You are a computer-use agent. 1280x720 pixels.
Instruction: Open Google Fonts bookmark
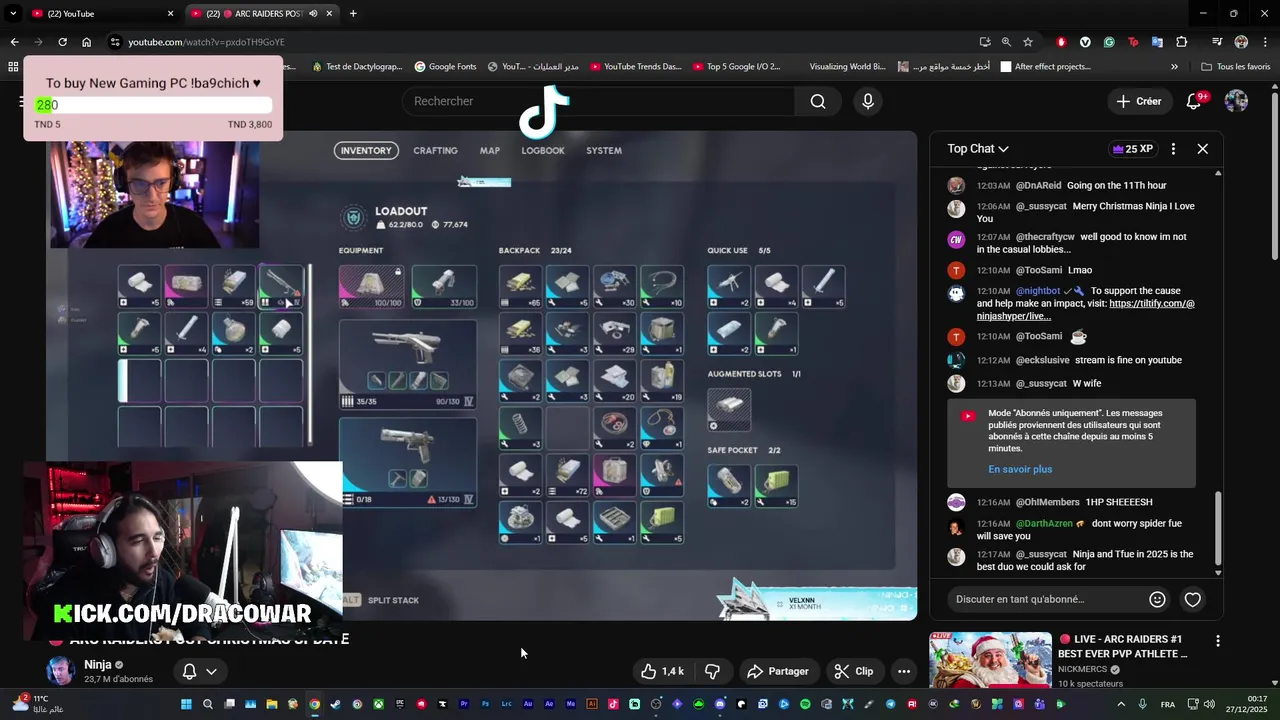click(x=445, y=67)
